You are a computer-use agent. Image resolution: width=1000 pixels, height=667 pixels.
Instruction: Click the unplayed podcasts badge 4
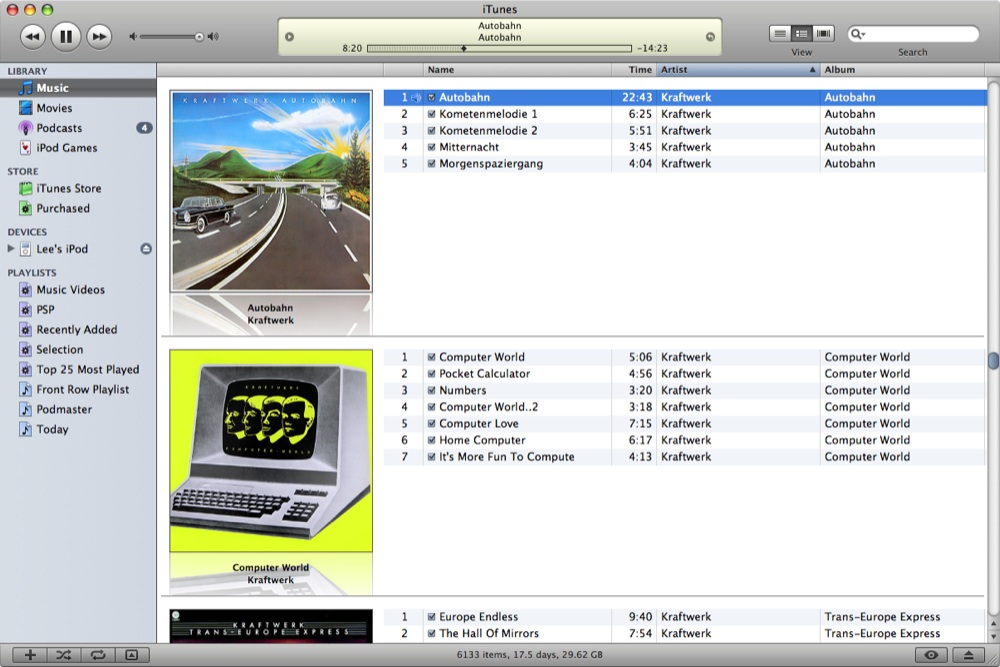tap(144, 128)
